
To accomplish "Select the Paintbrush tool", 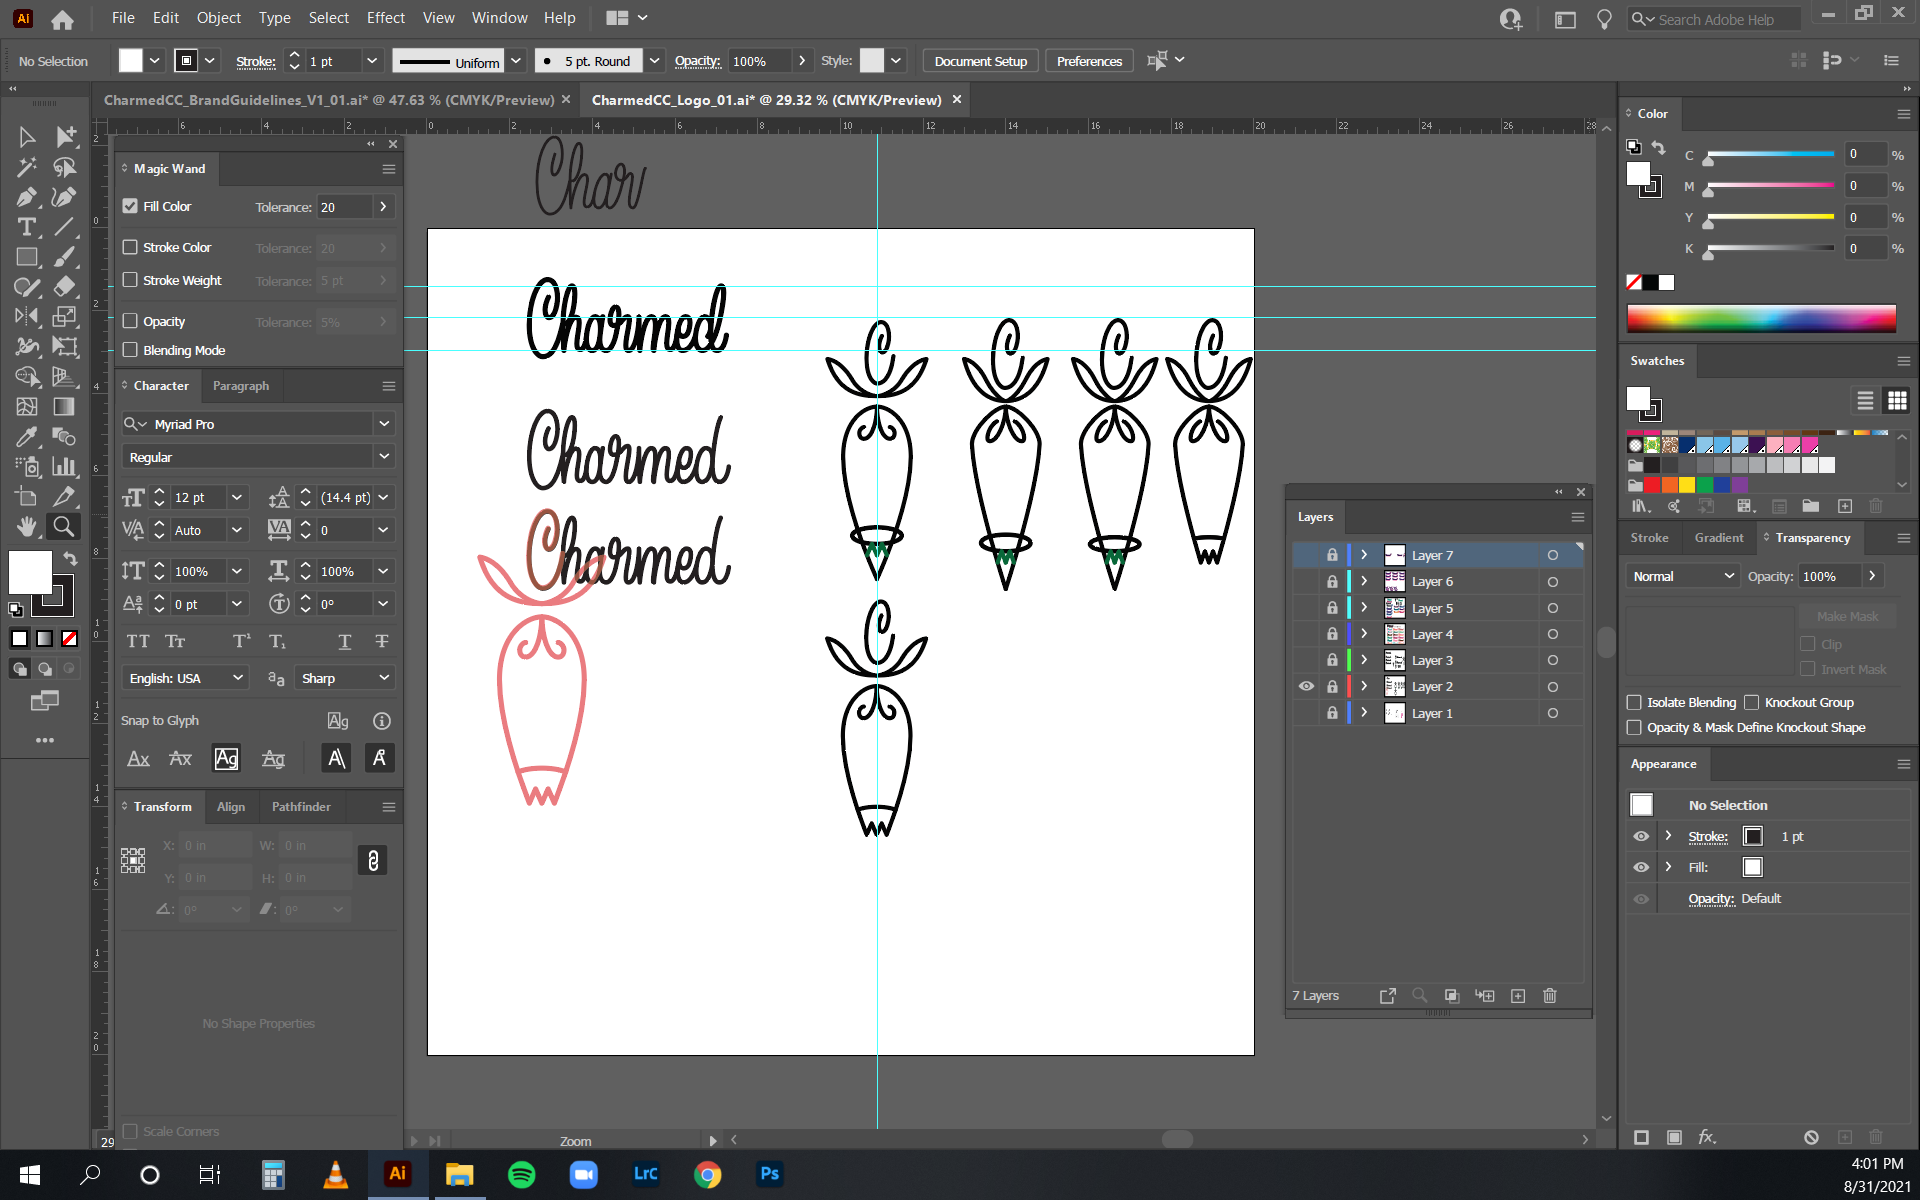I will pyautogui.click(x=65, y=257).
